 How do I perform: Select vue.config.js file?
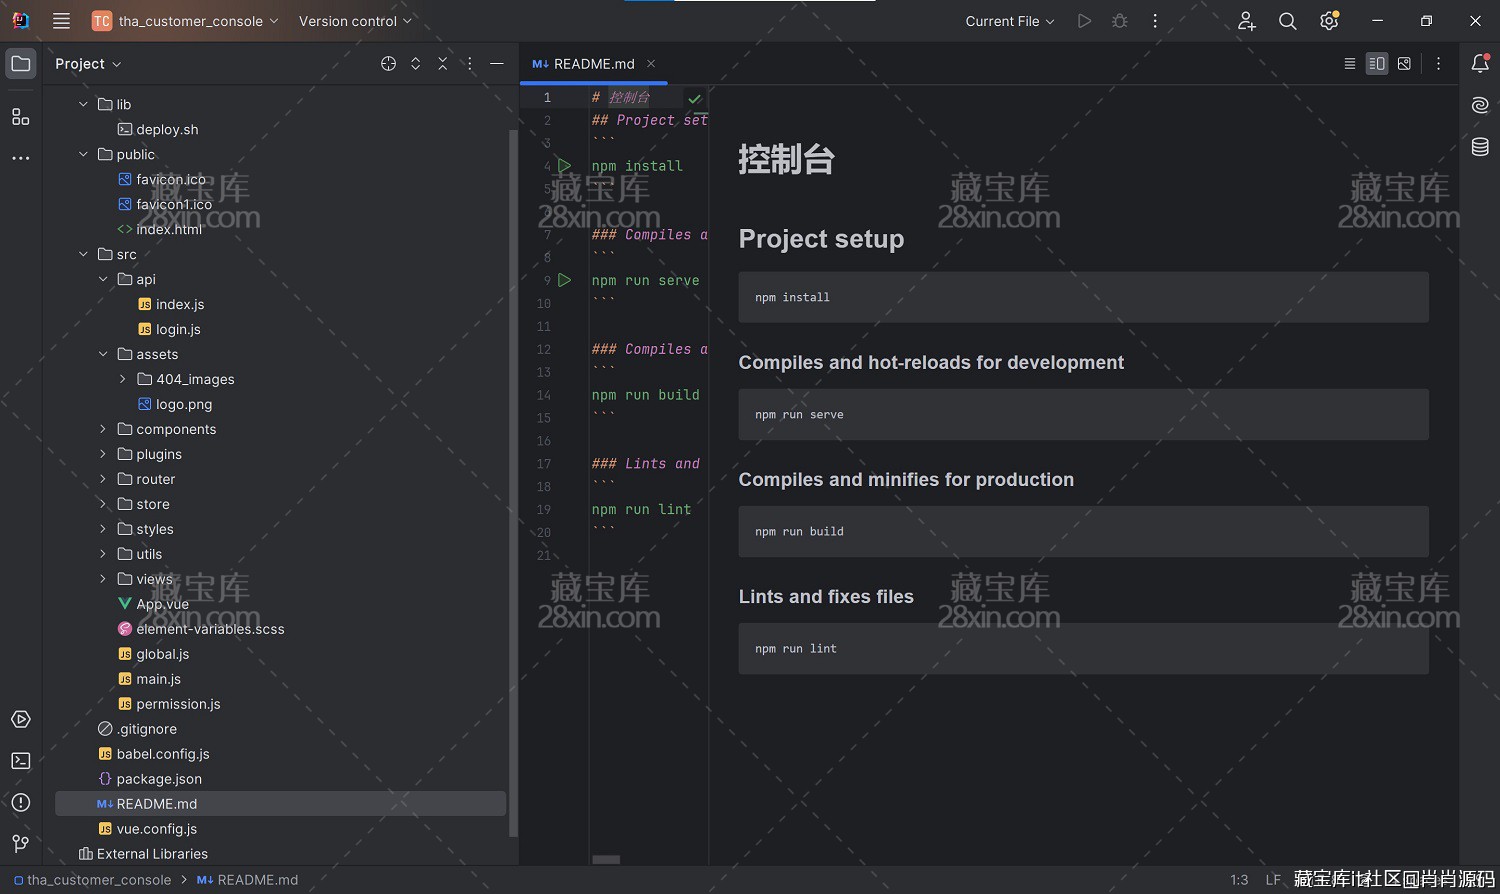[x=156, y=830]
